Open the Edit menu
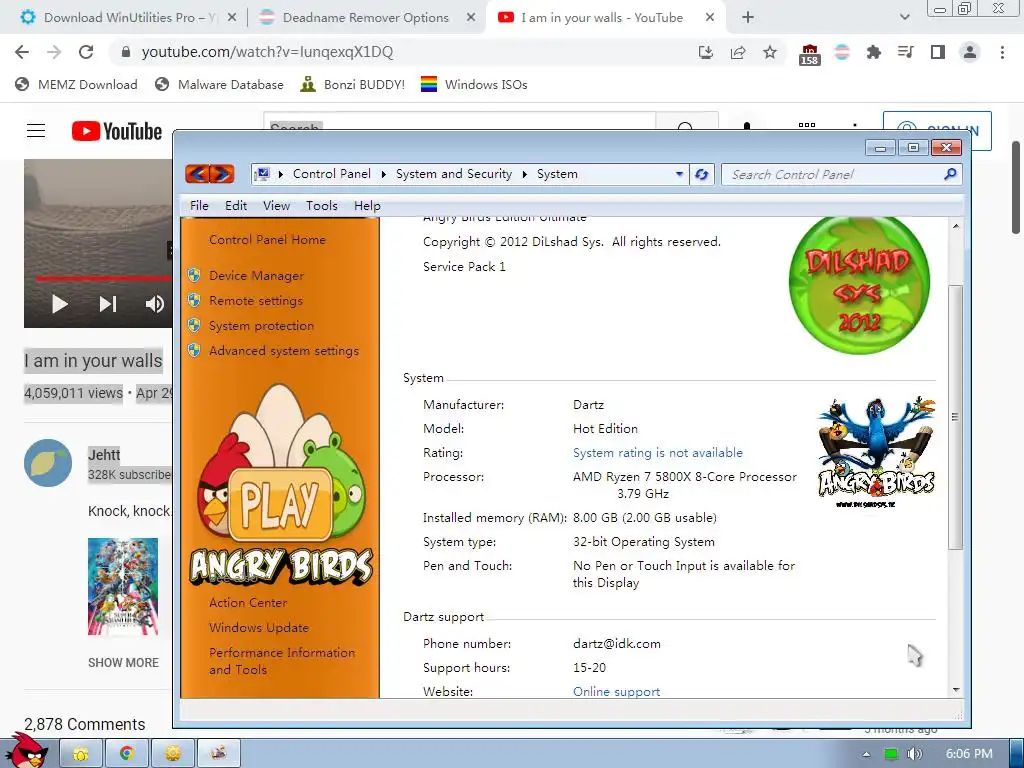Viewport: 1024px width, 768px height. [x=236, y=206]
